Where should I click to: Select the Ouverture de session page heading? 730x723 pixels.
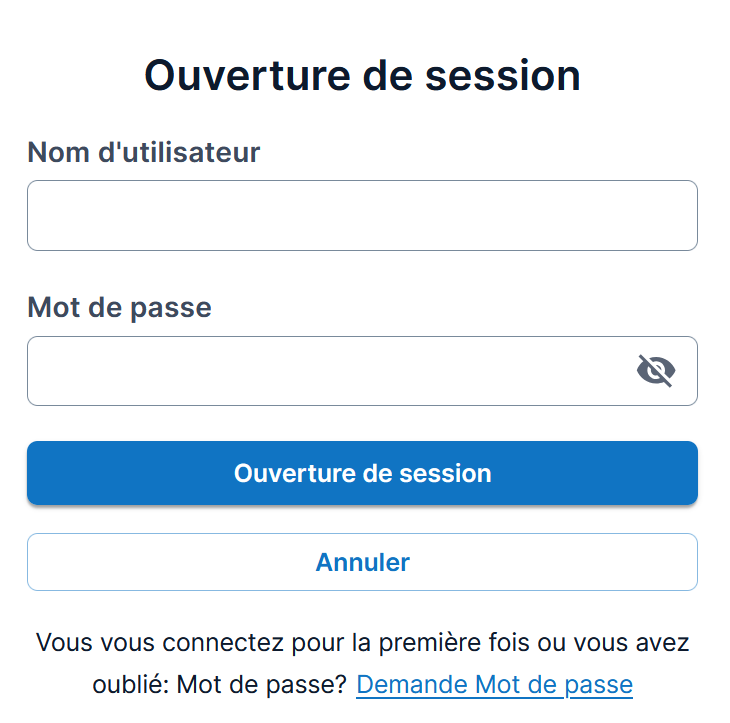click(362, 75)
